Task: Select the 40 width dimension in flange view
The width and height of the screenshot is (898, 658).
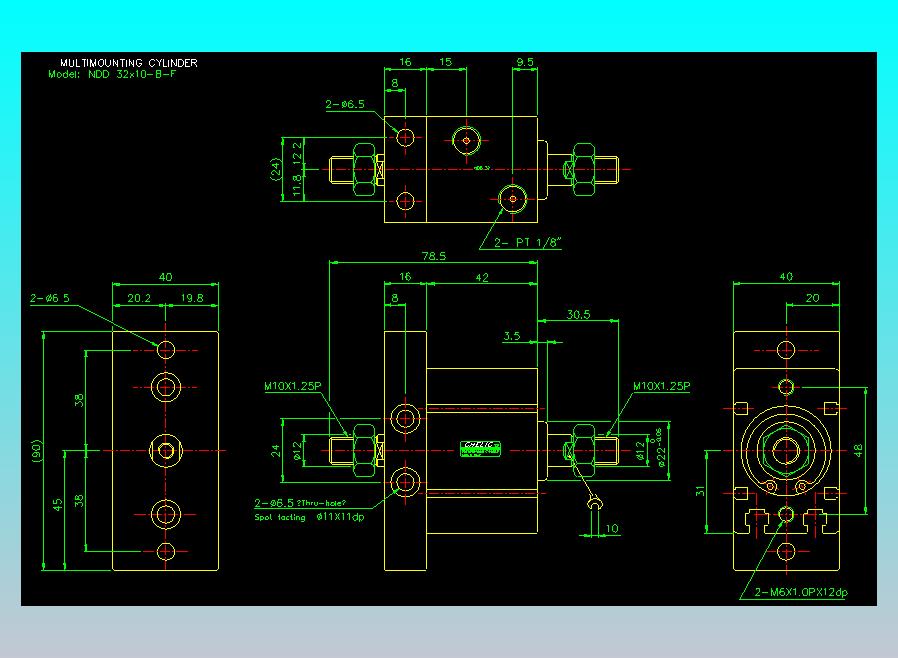Action: tap(166, 277)
